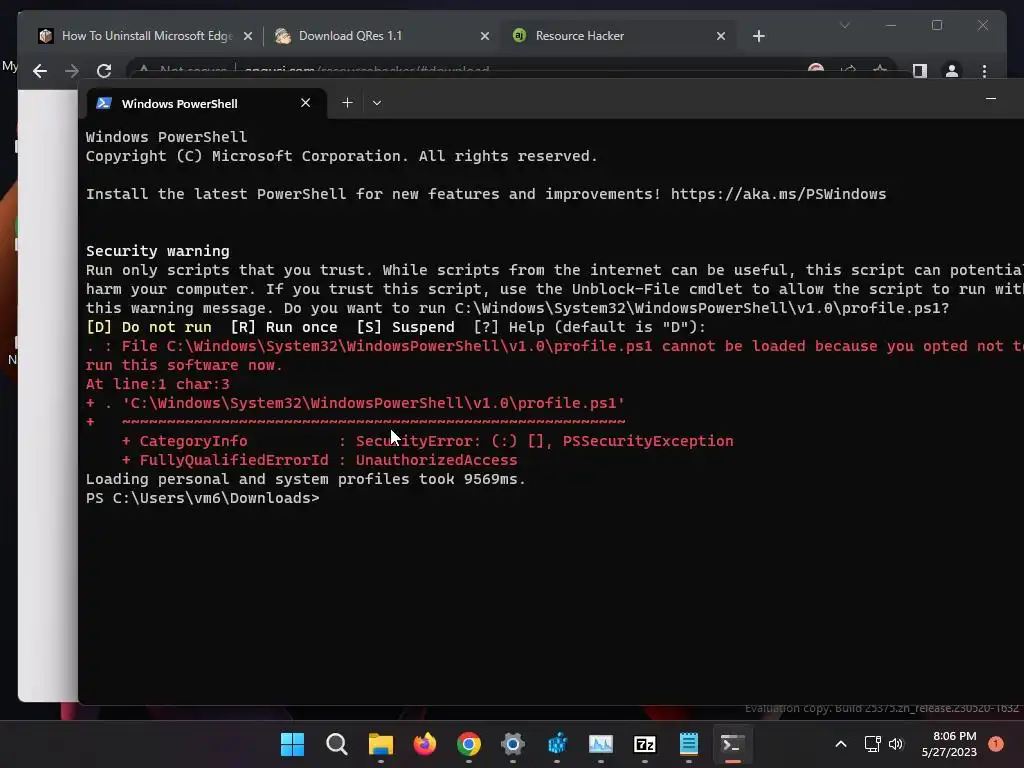Close the Download QRes 1.1 tab
The image size is (1024, 768).
pos(485,36)
